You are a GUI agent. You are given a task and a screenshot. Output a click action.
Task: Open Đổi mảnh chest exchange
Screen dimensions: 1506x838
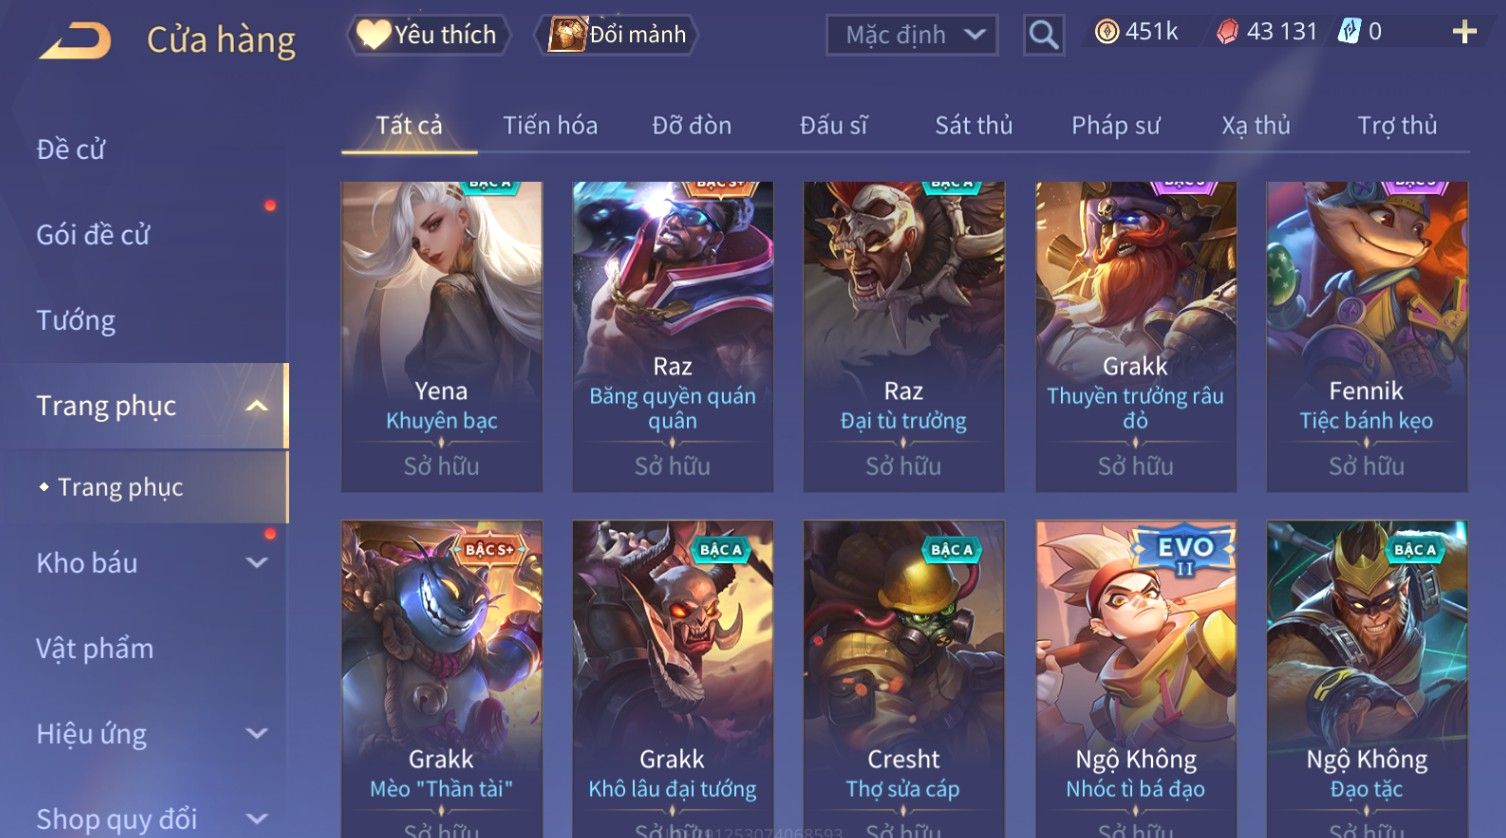618,35
